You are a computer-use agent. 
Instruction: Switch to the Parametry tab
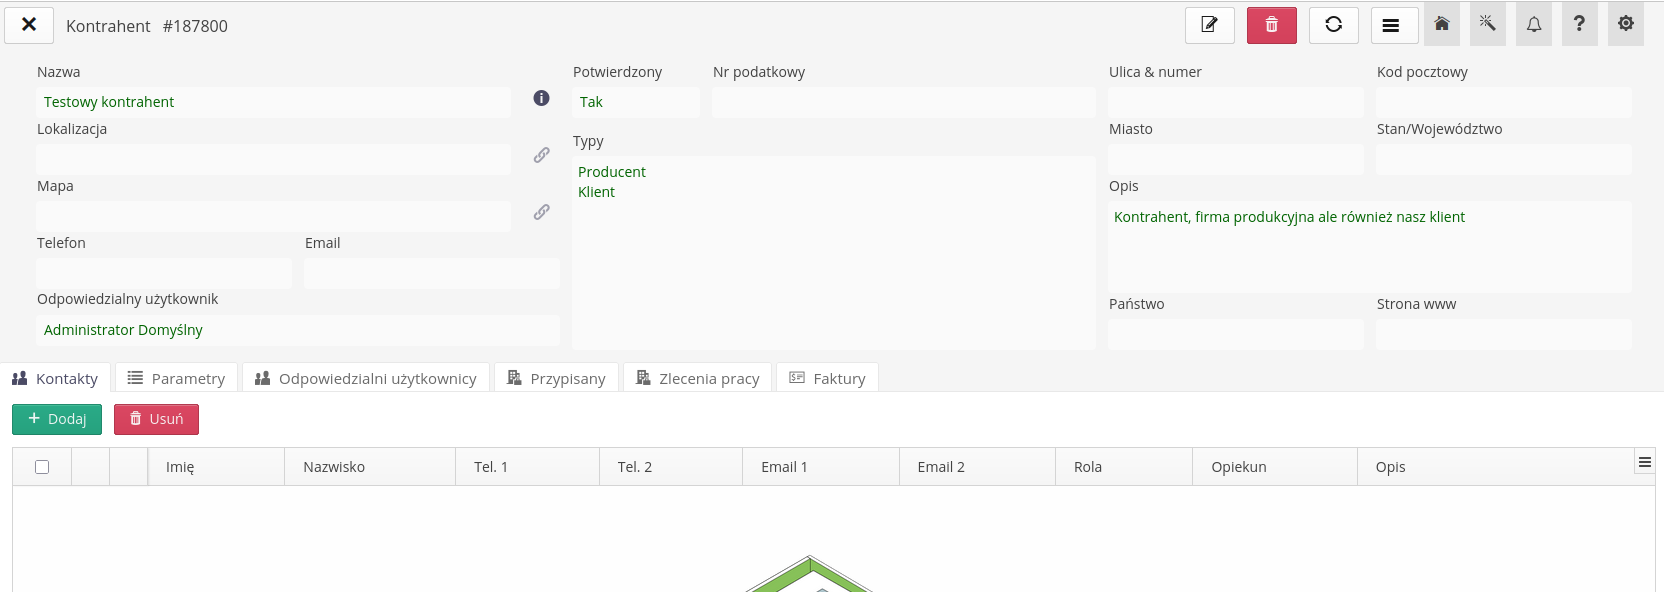(176, 378)
